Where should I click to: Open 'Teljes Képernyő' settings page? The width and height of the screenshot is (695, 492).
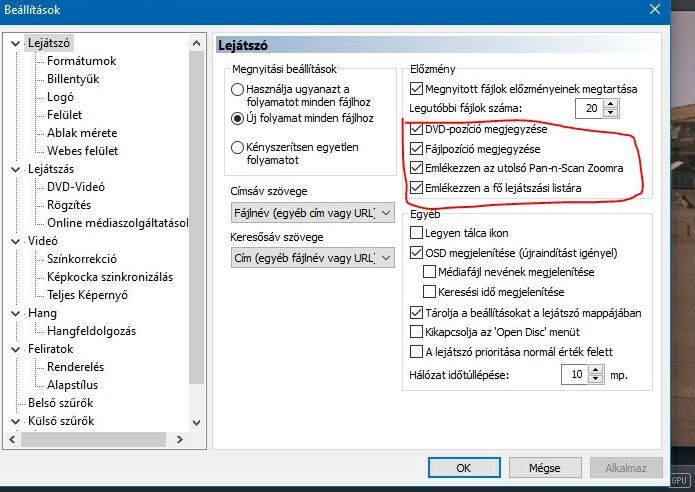tap(87, 295)
